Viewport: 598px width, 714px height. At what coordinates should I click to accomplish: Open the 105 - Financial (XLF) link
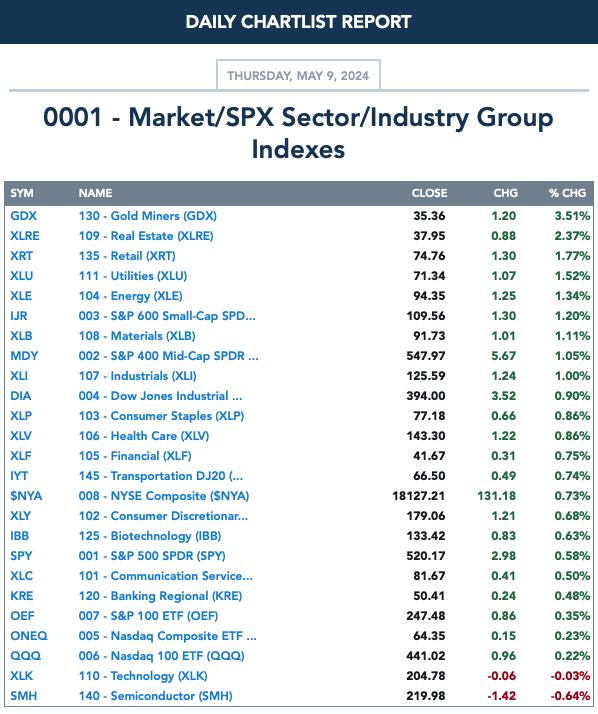click(135, 456)
